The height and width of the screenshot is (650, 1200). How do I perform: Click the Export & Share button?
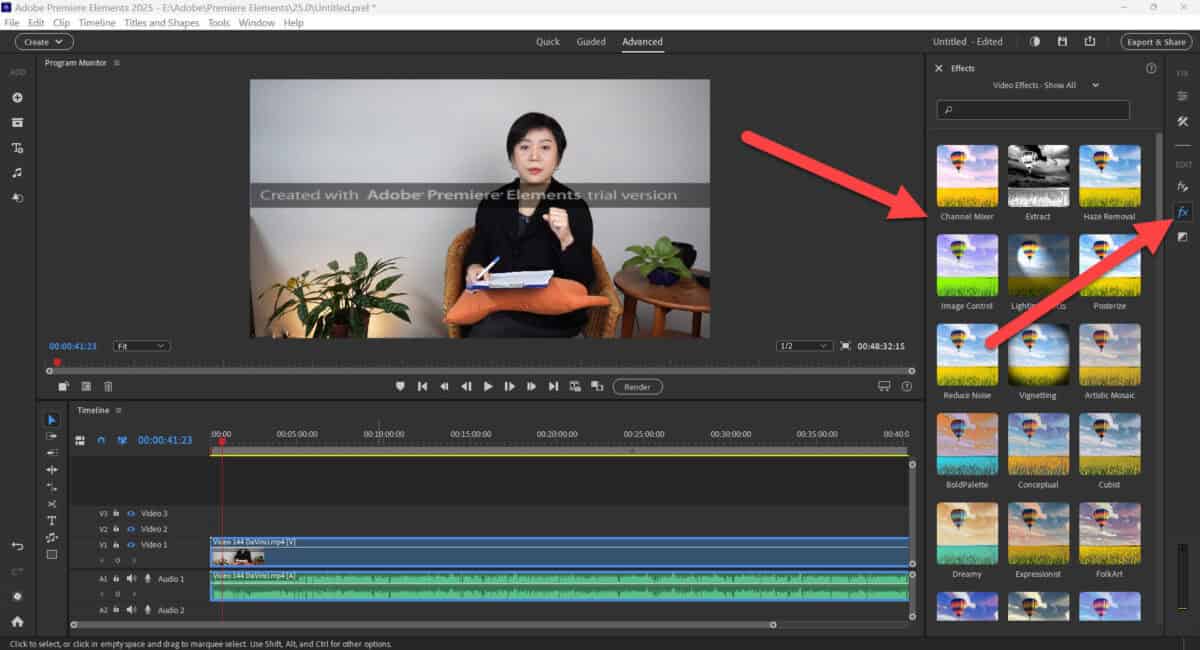click(1156, 42)
